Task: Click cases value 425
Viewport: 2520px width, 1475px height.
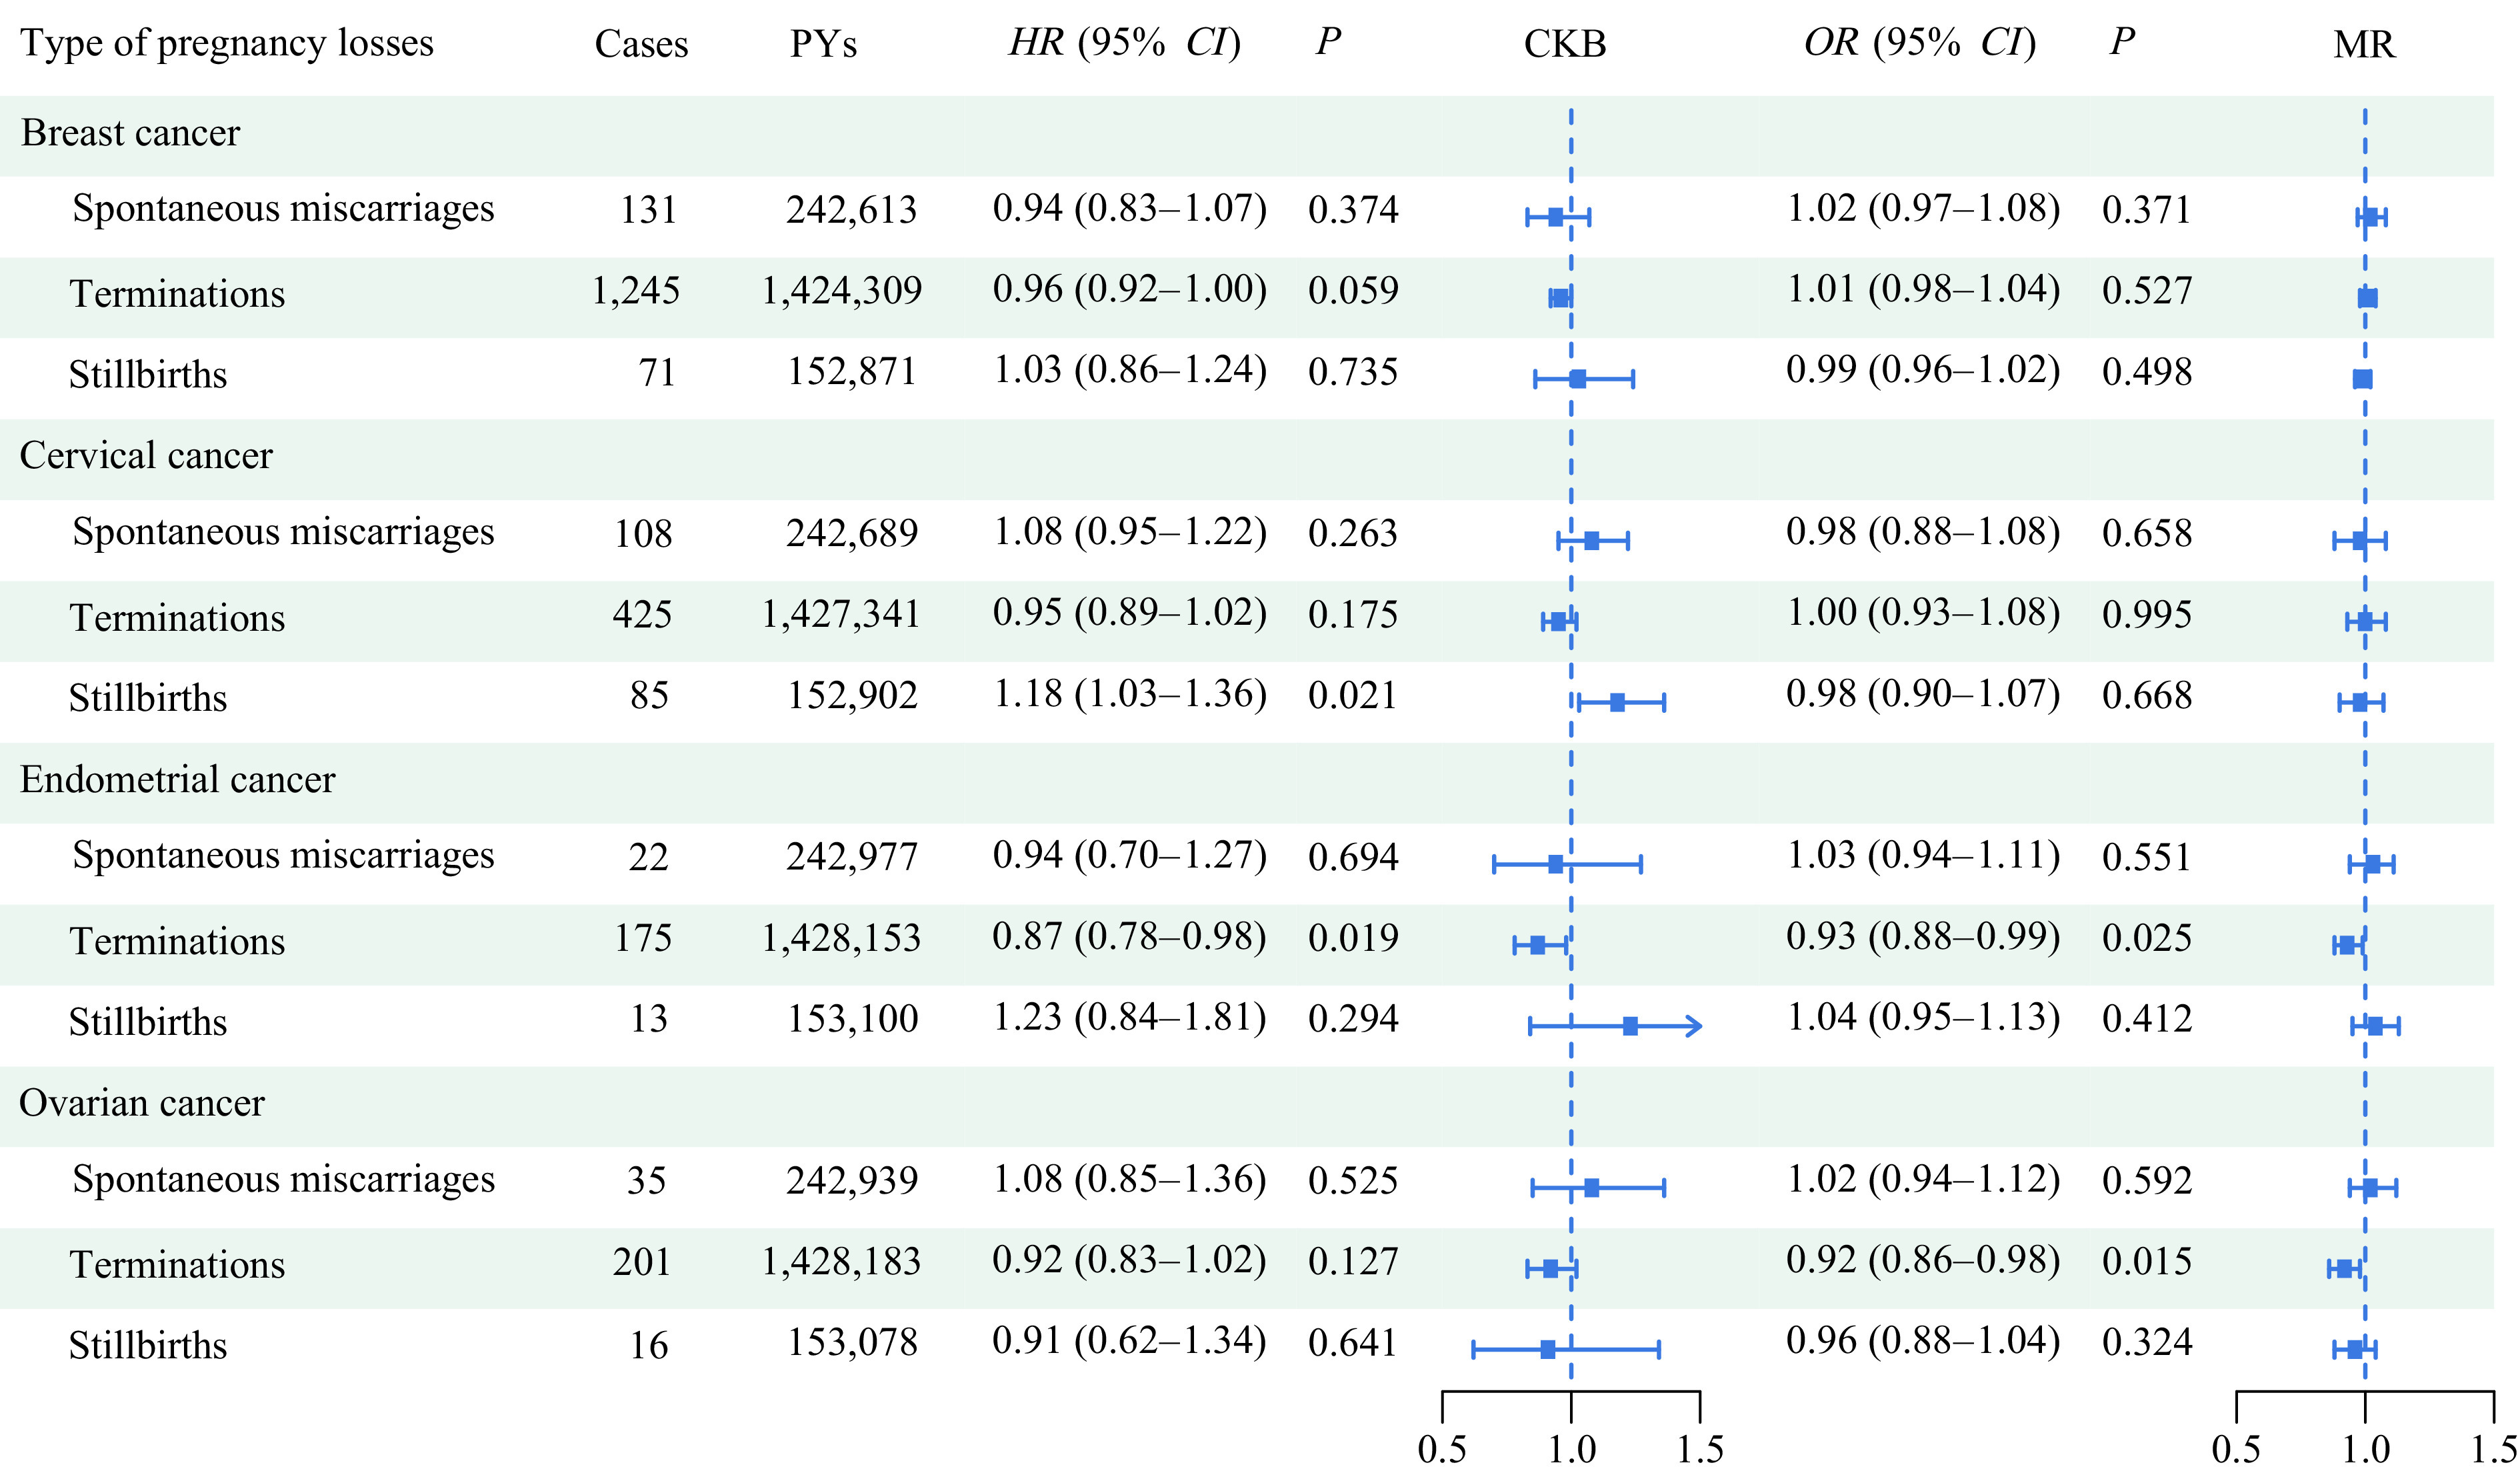Action: pos(642,615)
